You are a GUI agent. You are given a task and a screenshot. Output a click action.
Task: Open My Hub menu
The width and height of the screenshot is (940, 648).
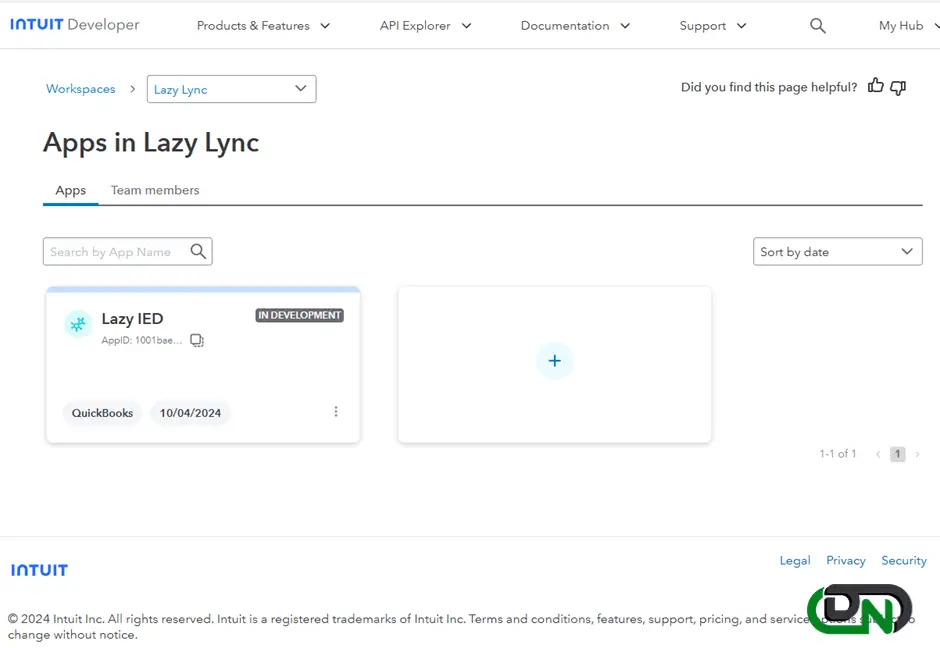click(x=908, y=26)
